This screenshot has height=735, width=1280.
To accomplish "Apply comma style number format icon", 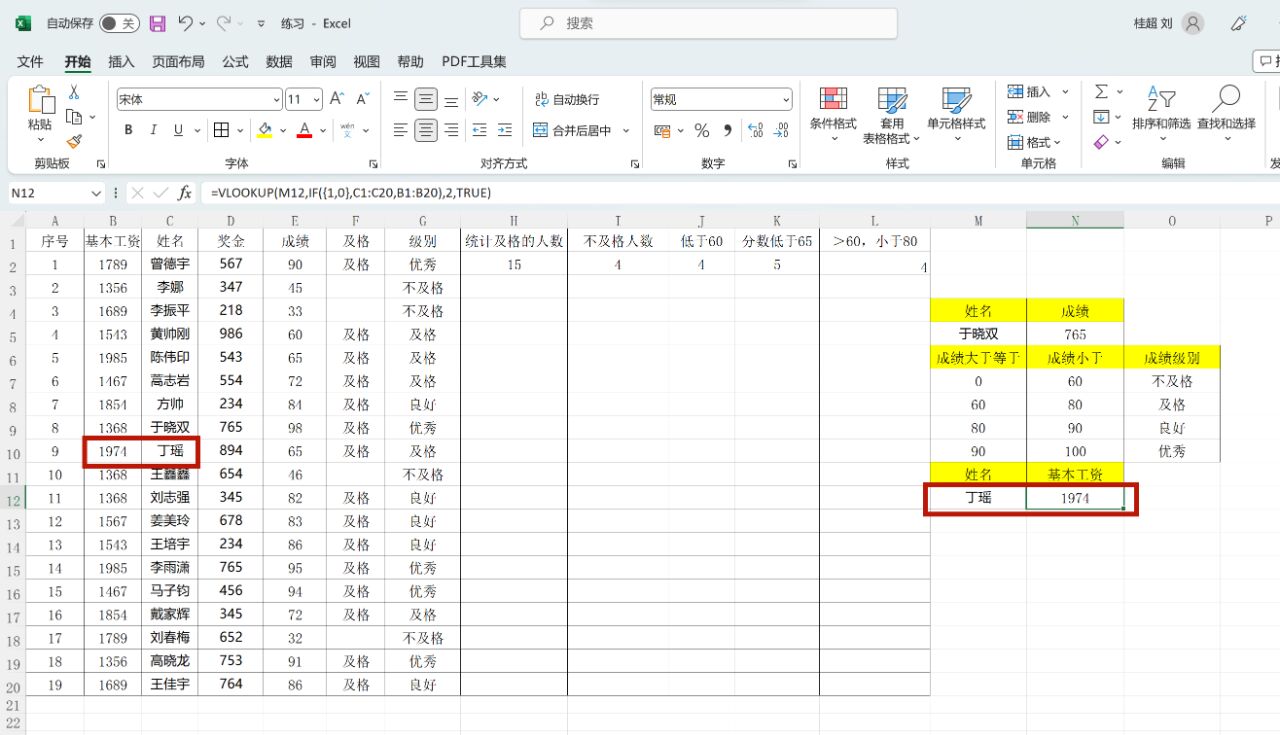I will pos(727,130).
